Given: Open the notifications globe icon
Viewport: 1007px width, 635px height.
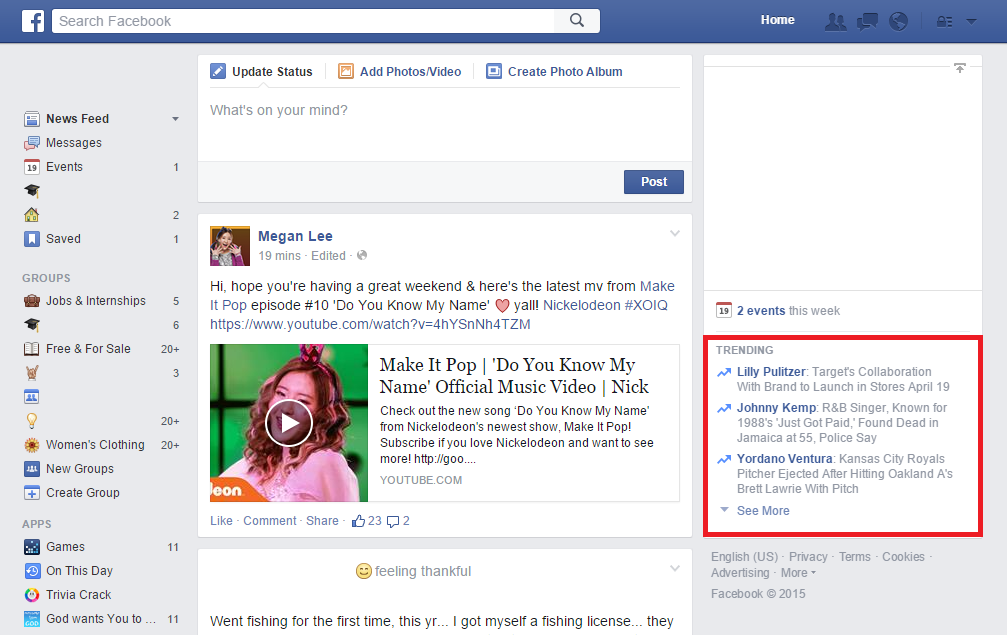Looking at the screenshot, I should (898, 21).
